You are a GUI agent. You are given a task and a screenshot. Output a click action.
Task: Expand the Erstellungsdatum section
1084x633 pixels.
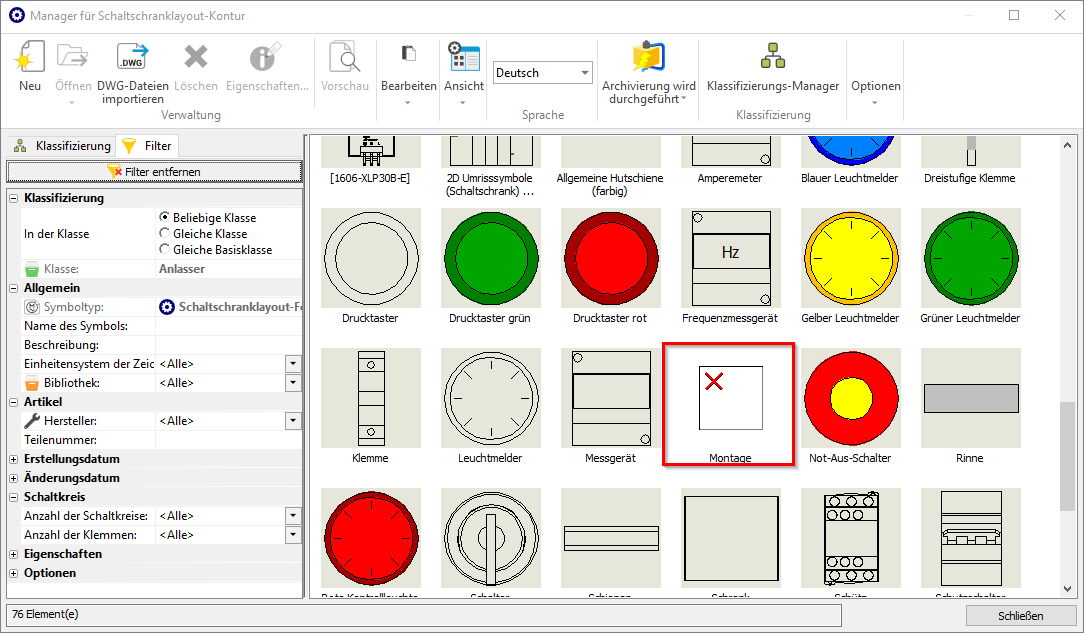point(14,459)
